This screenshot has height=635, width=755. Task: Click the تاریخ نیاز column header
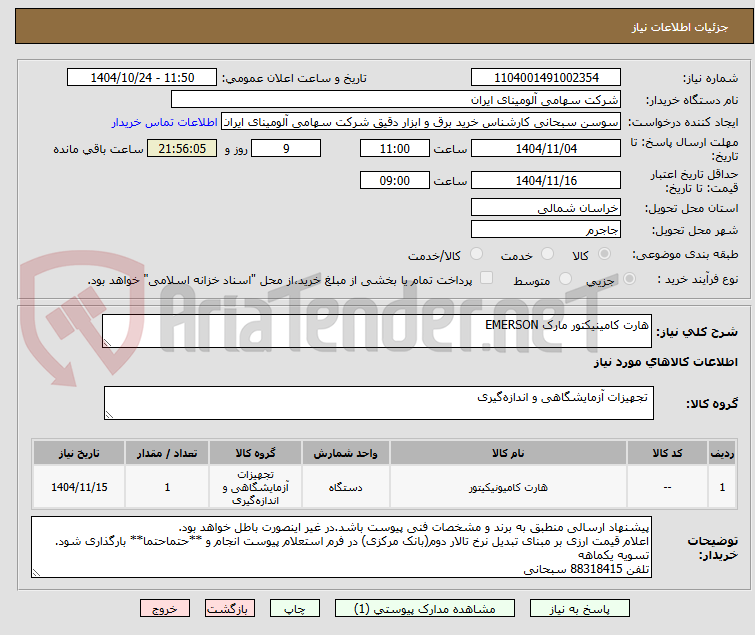[79, 453]
